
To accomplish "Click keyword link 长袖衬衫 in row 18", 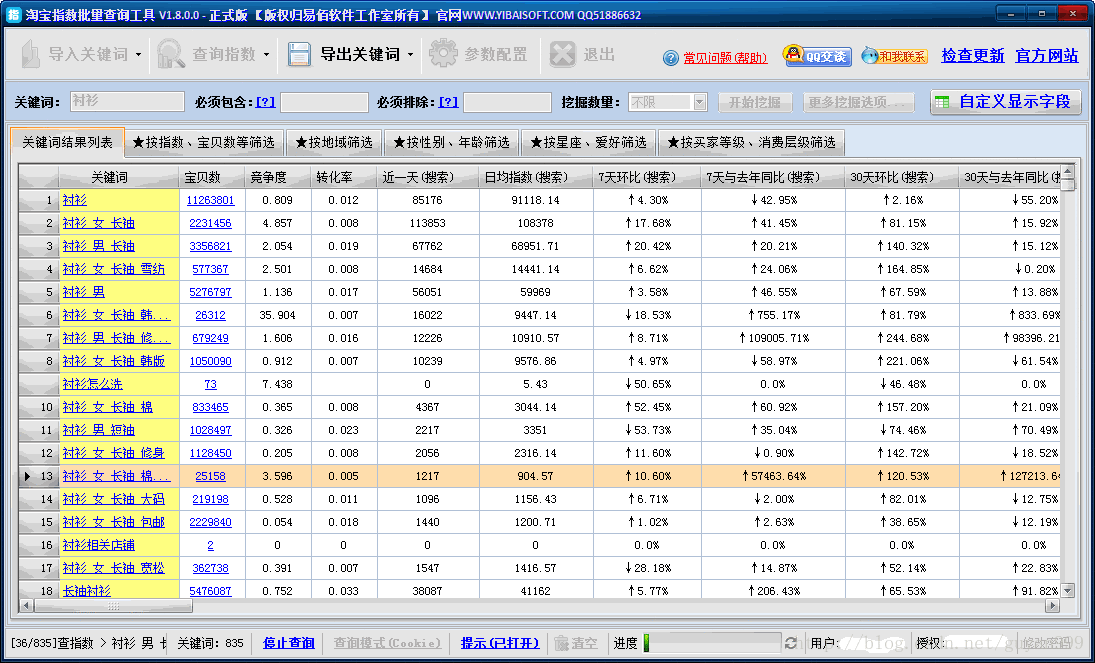I will pos(87,591).
